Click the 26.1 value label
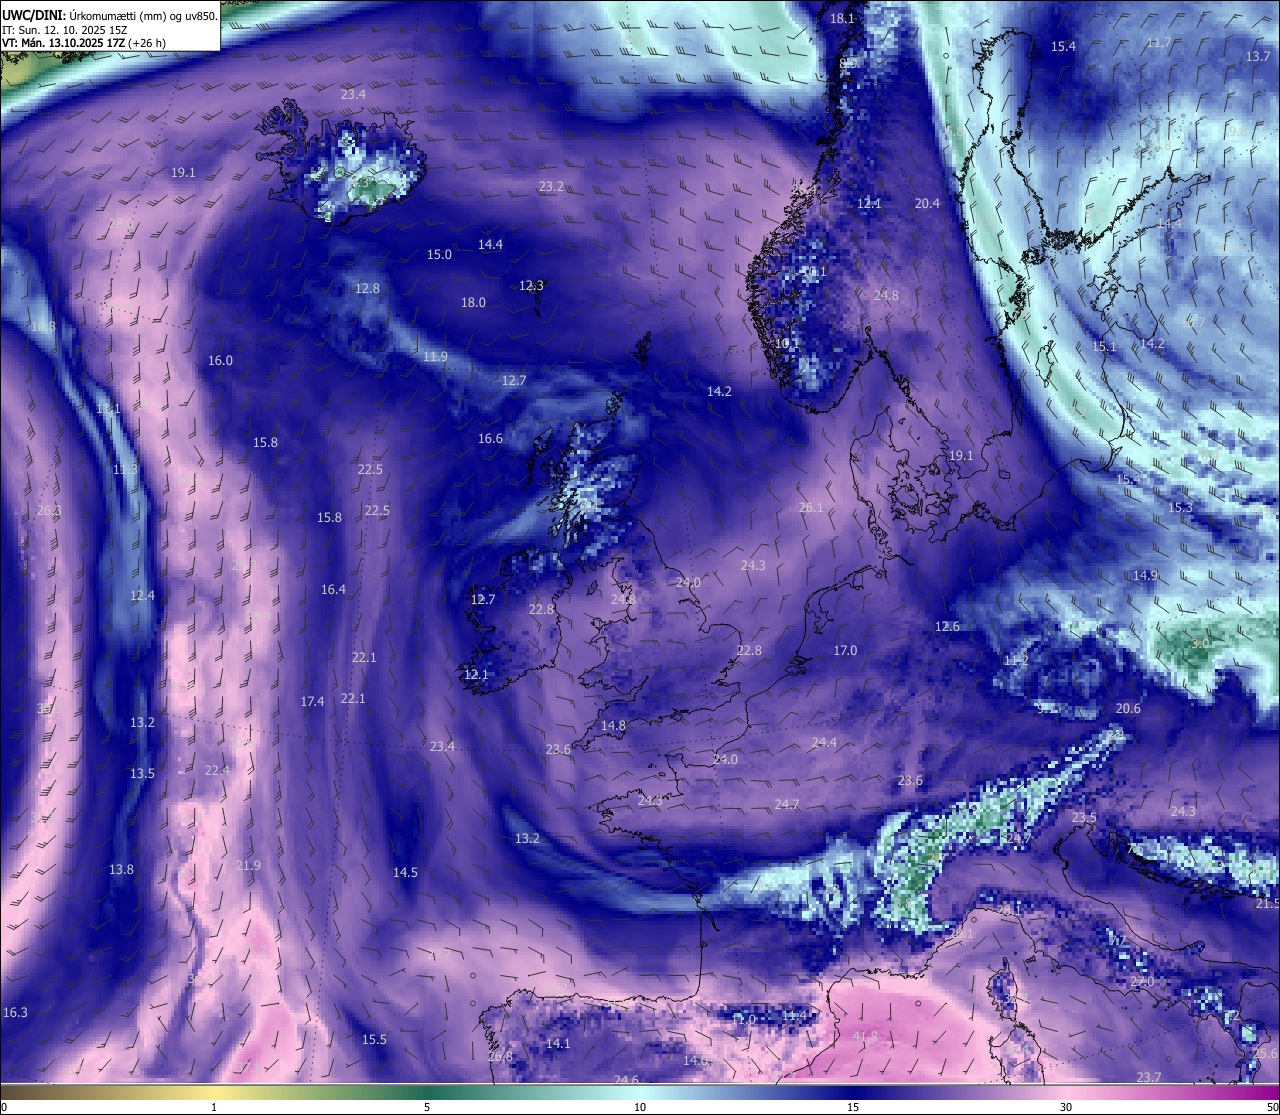 [x=811, y=508]
